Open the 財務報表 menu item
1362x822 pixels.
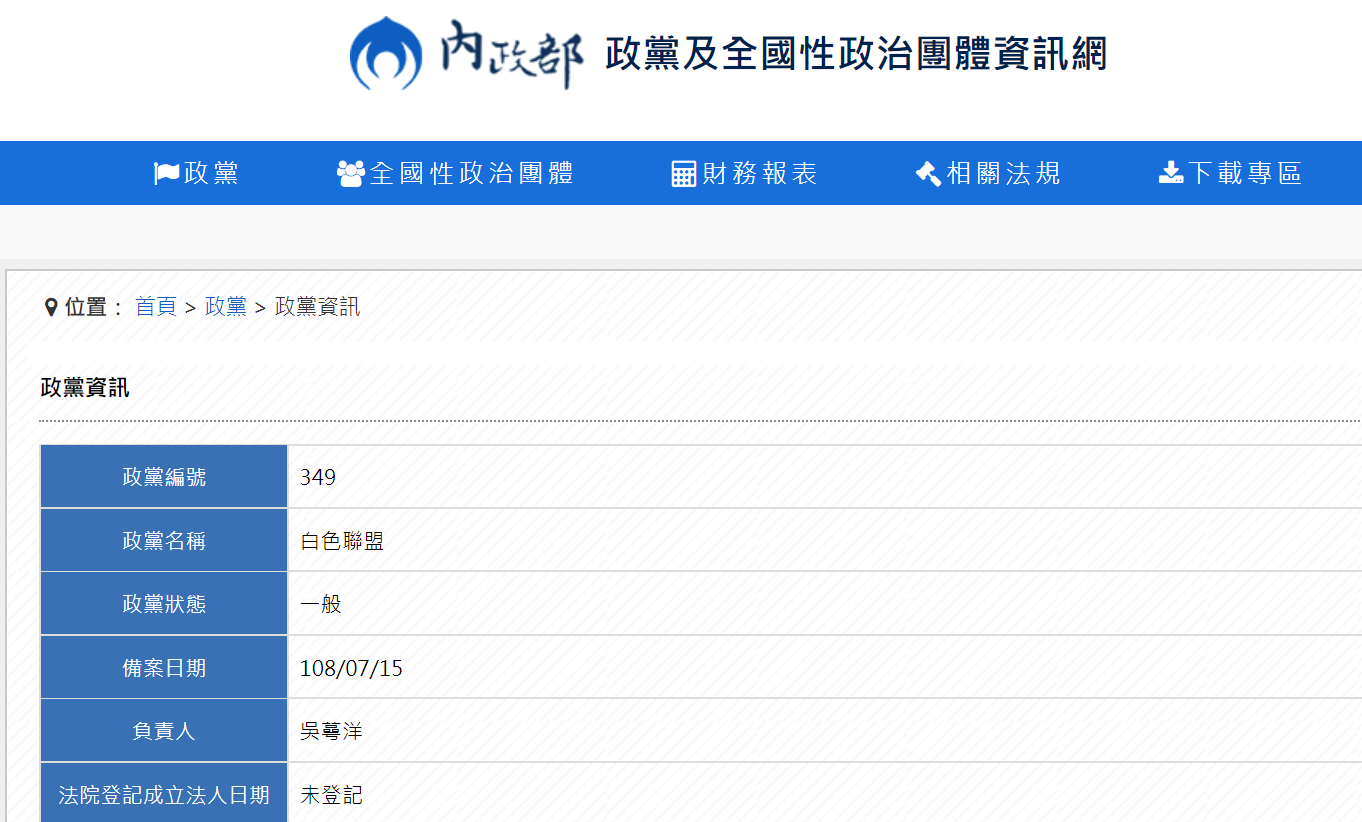[x=745, y=174]
